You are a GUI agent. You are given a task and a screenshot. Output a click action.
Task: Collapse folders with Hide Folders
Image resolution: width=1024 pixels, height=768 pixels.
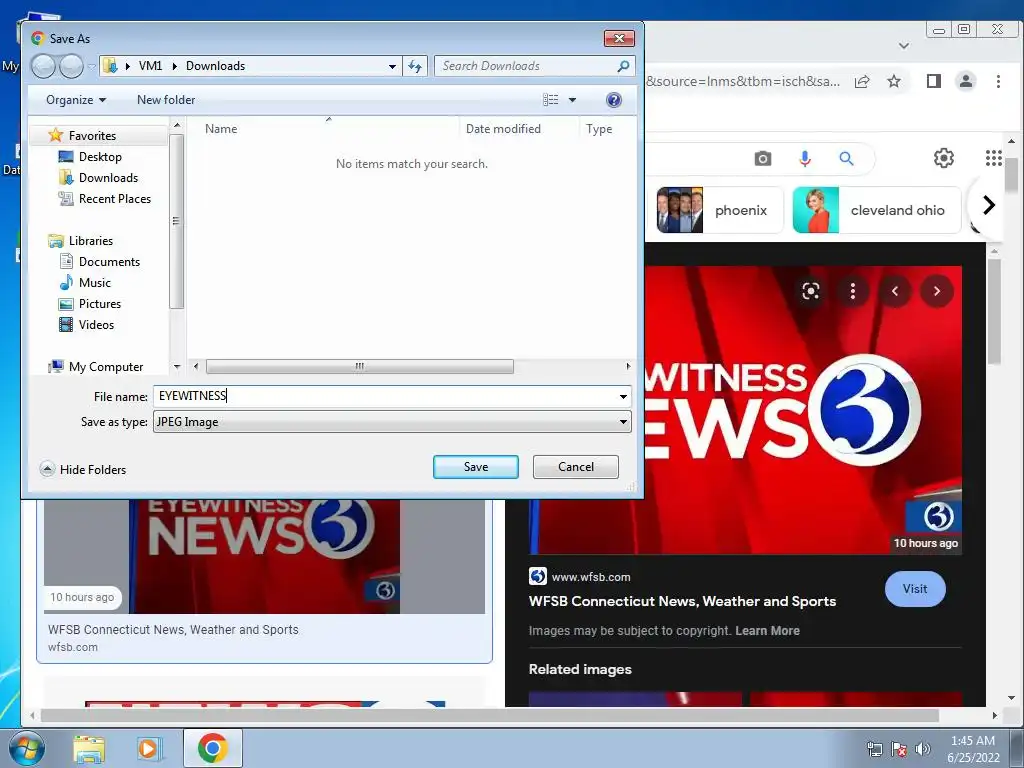(x=83, y=470)
